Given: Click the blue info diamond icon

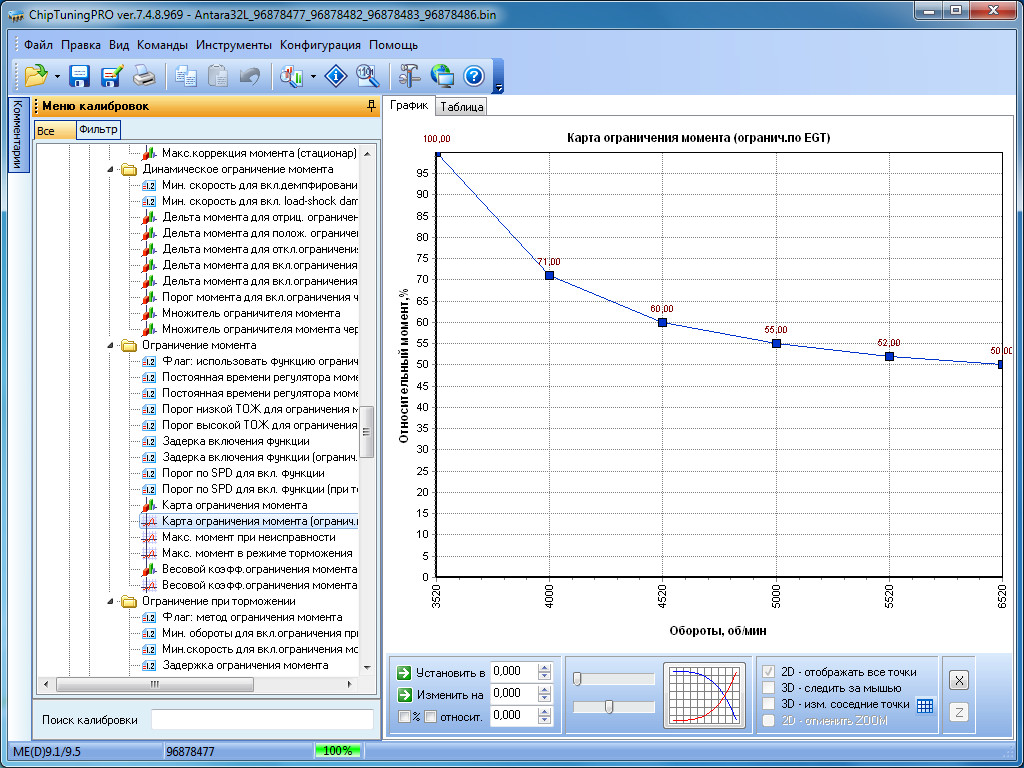Looking at the screenshot, I should click(x=337, y=76).
